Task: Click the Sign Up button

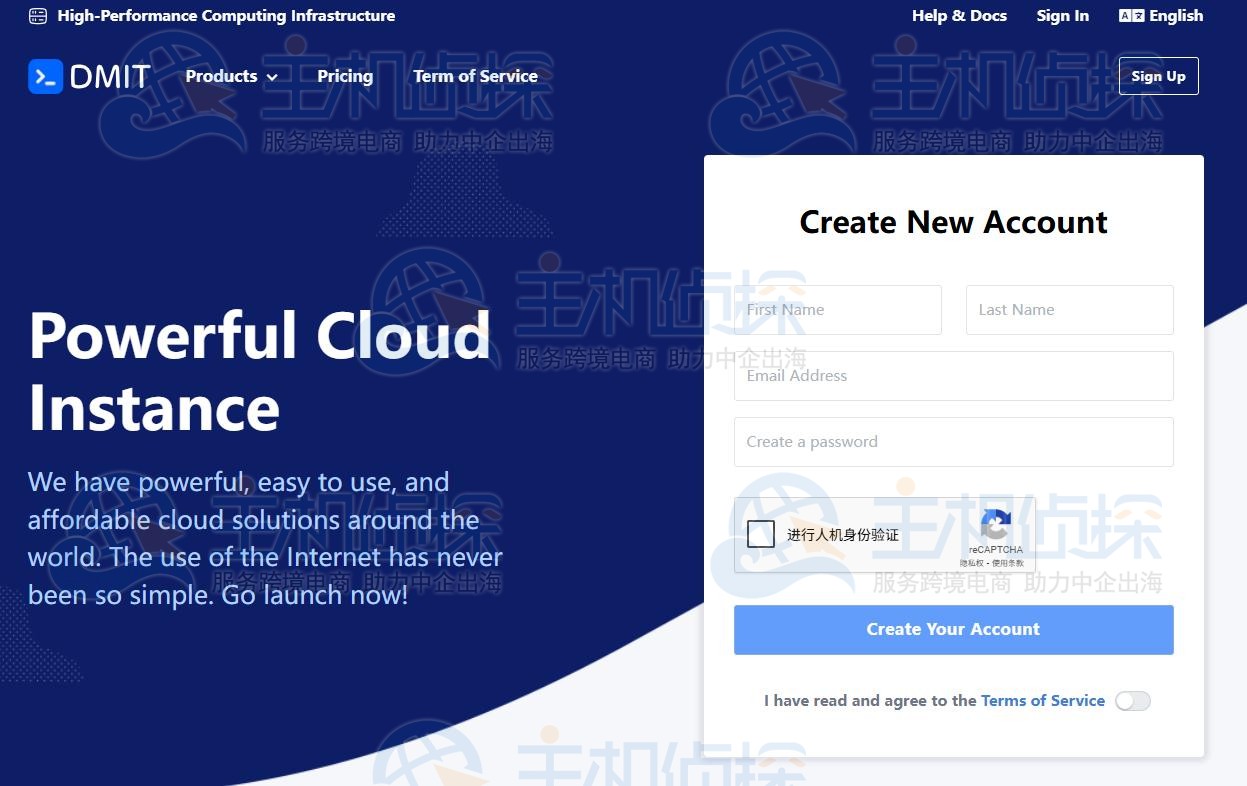Action: coord(1158,76)
